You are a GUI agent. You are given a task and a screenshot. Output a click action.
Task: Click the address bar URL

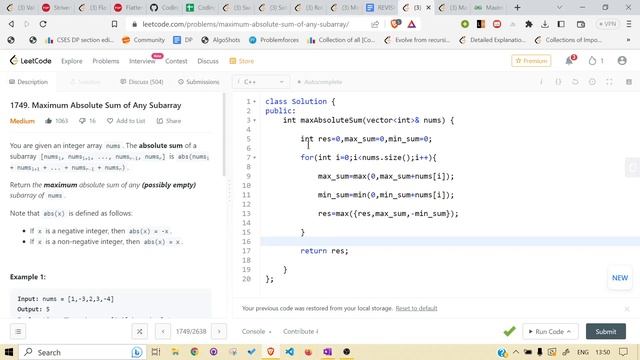click(x=245, y=24)
